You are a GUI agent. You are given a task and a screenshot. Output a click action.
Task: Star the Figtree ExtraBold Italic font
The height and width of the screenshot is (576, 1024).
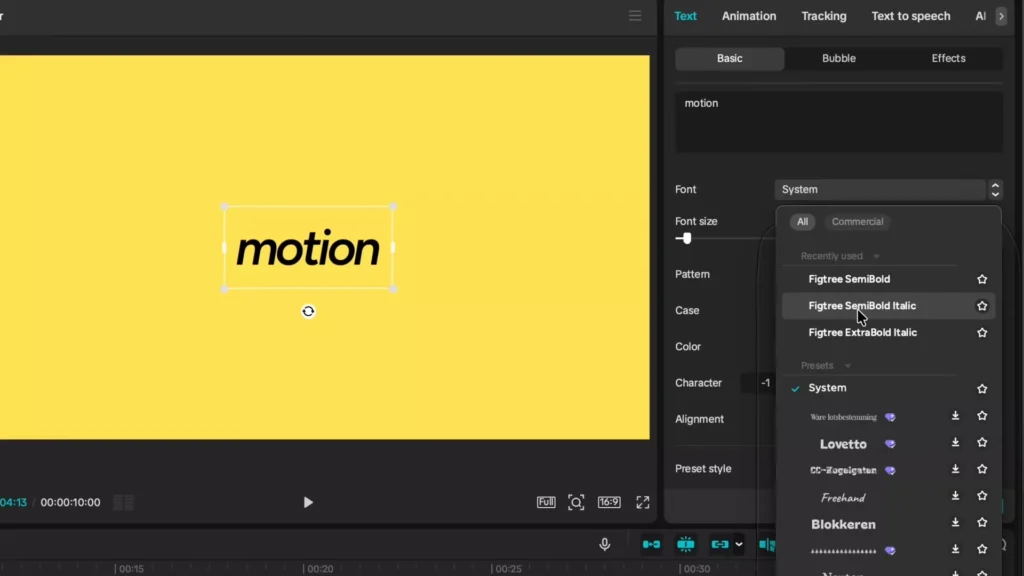(x=982, y=333)
